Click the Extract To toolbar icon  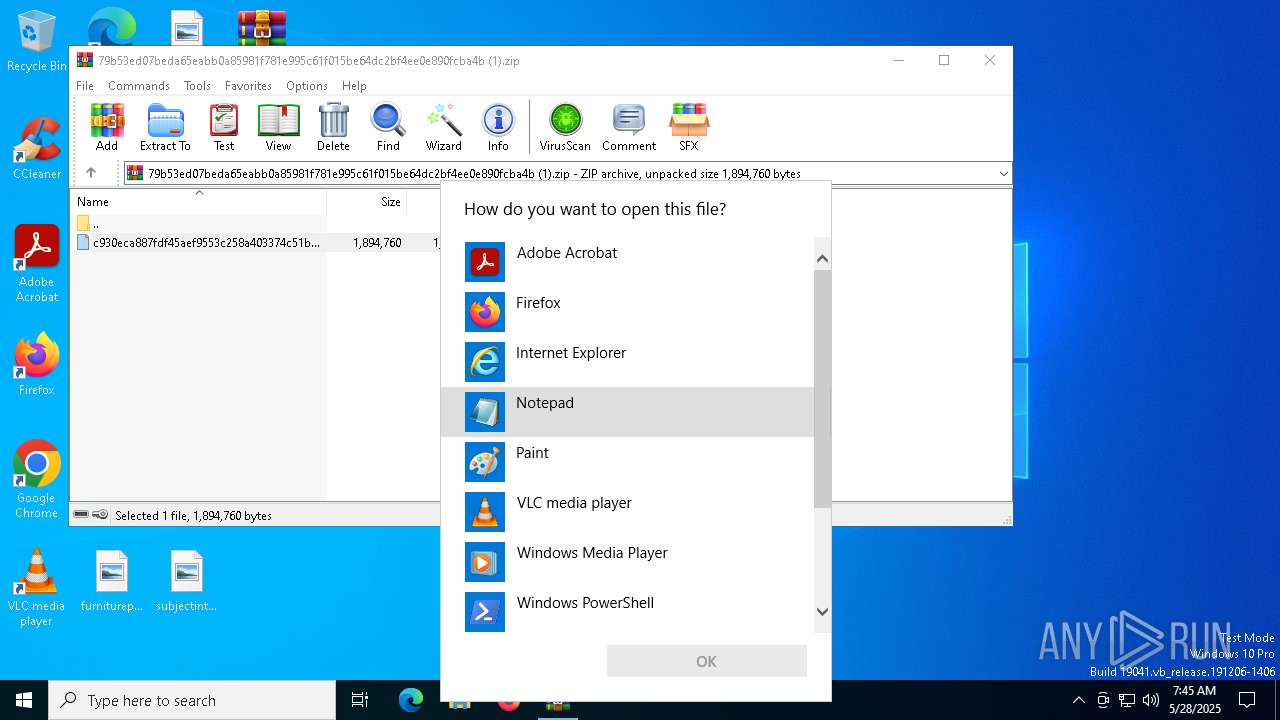pos(165,127)
